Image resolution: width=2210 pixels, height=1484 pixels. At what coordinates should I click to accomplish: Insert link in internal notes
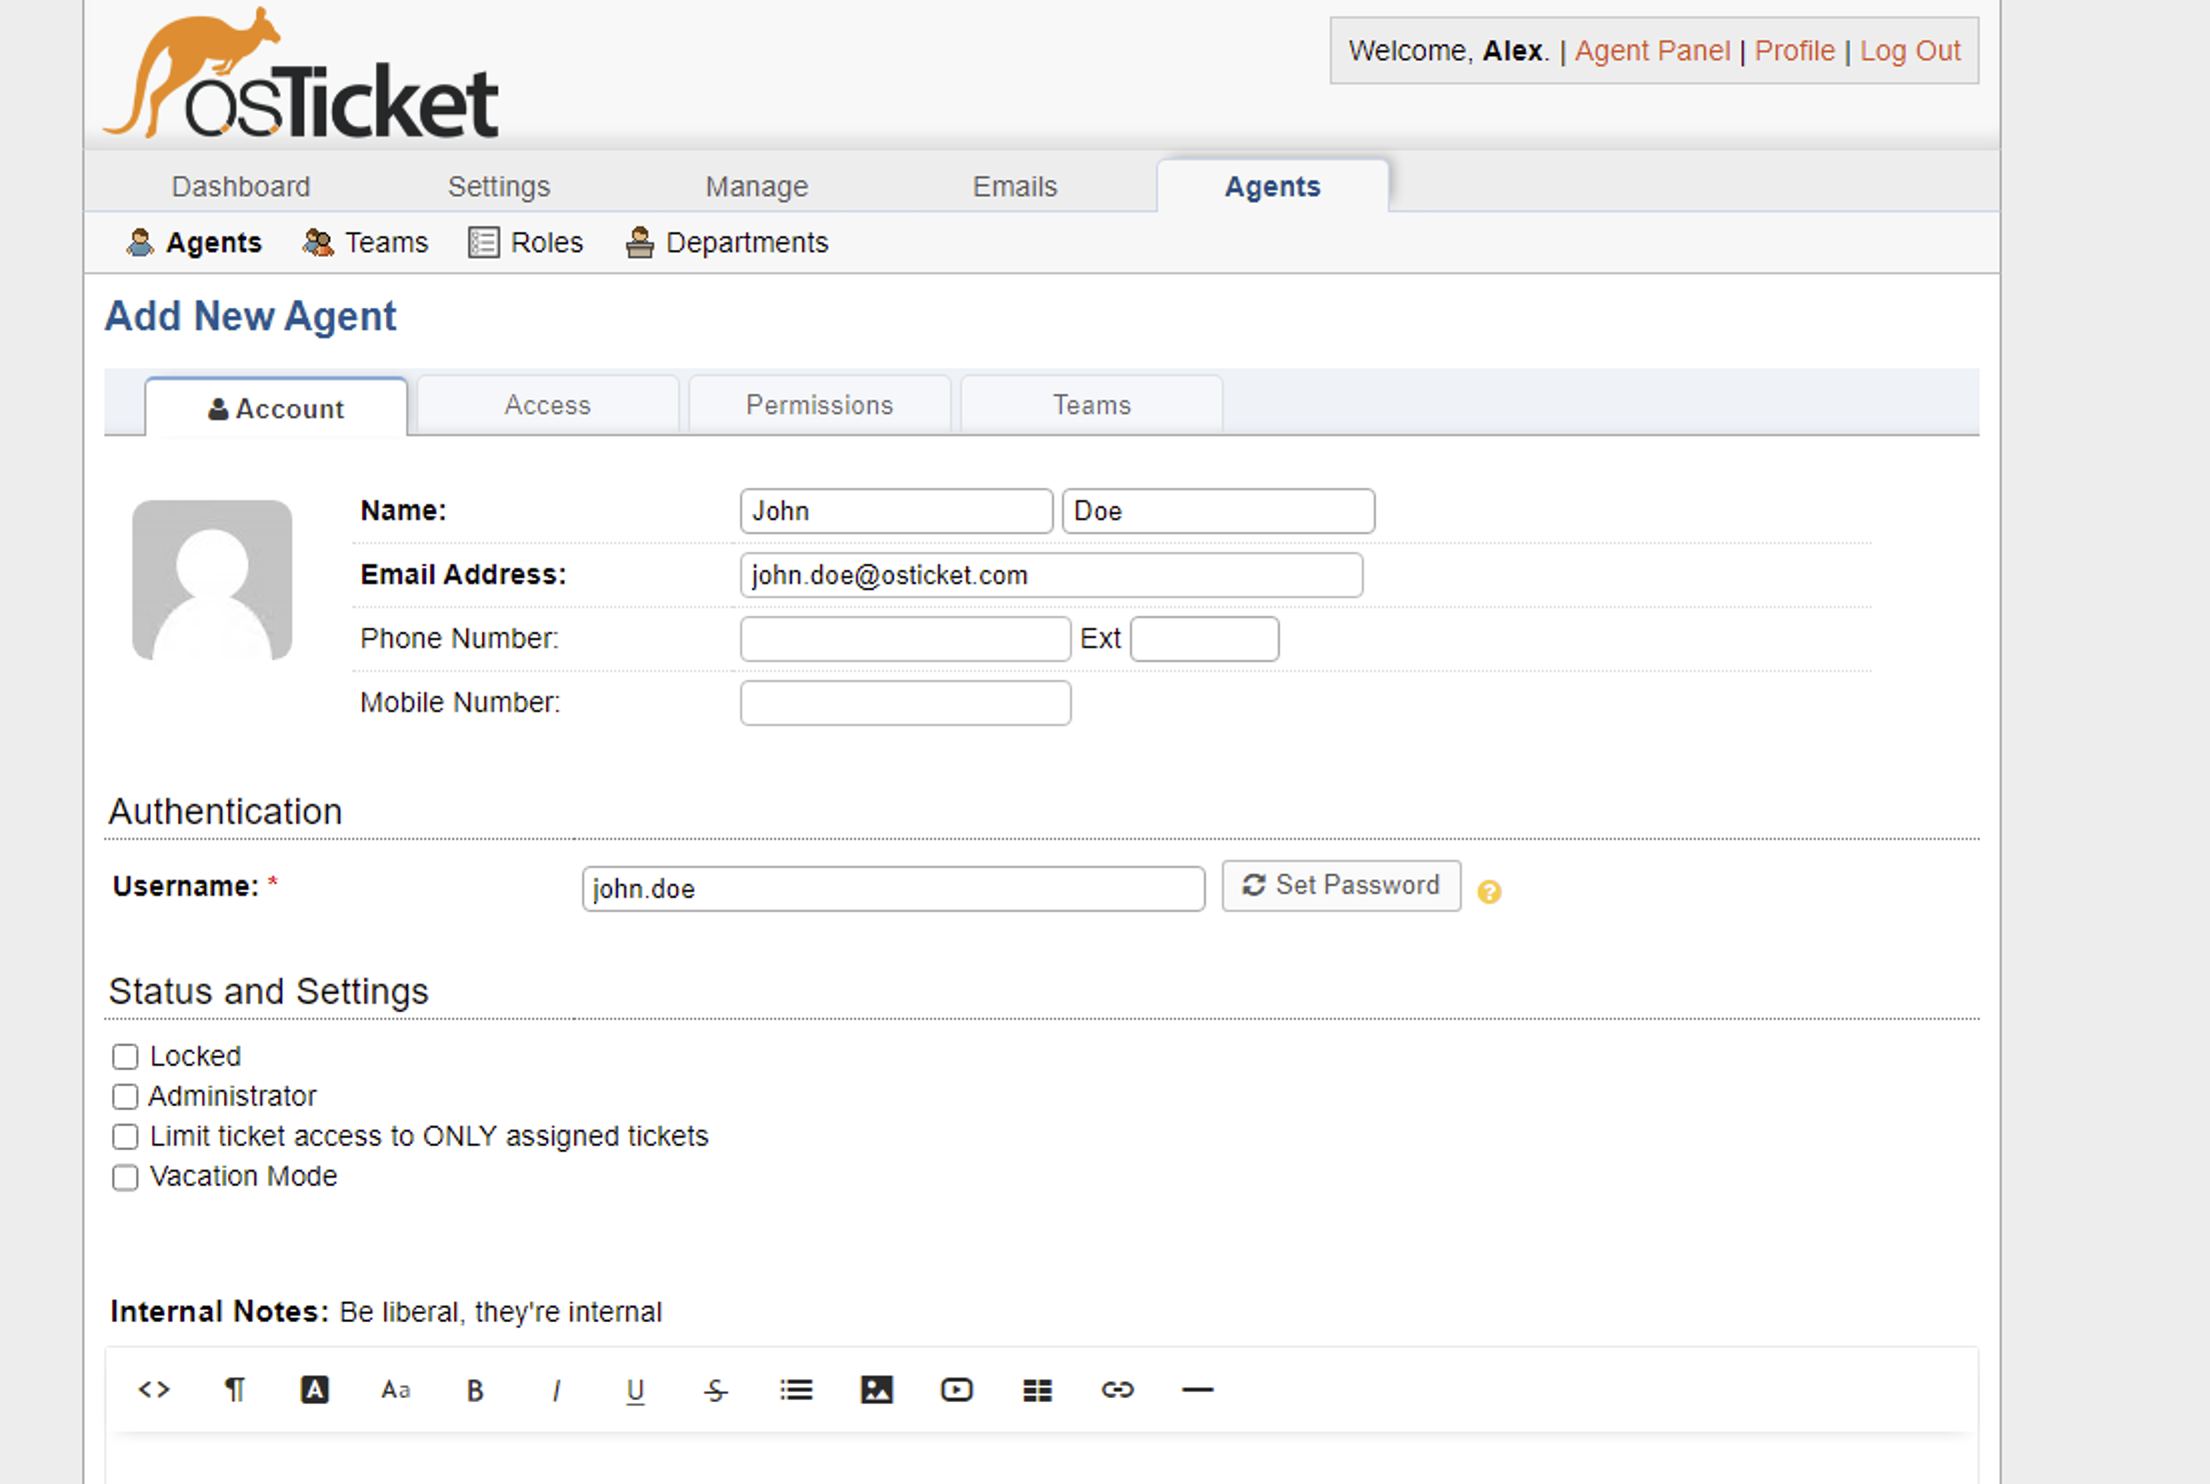(1117, 1389)
